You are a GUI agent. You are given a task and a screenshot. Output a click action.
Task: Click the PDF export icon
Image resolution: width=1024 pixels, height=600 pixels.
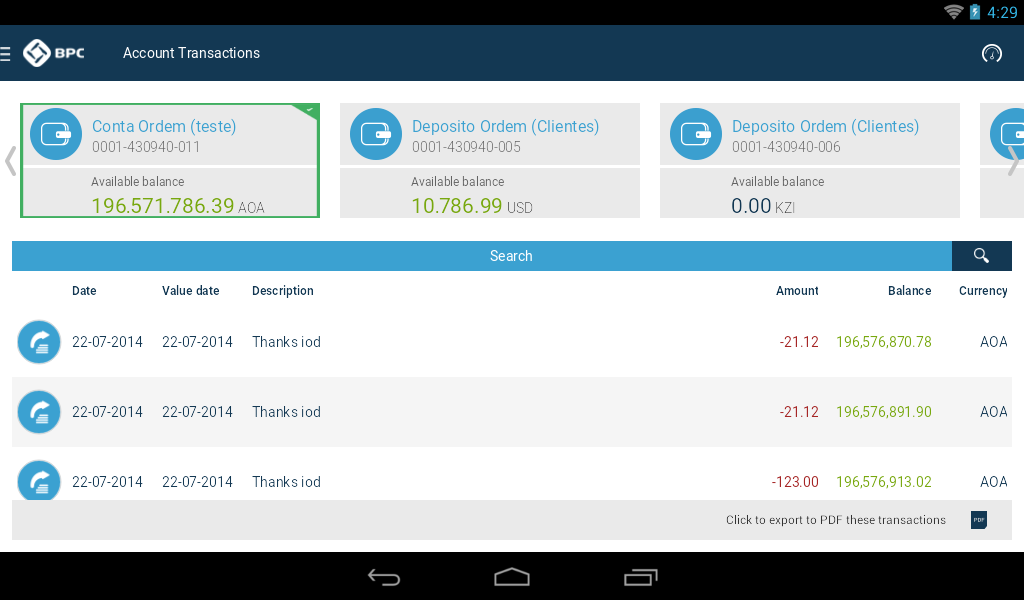click(977, 520)
